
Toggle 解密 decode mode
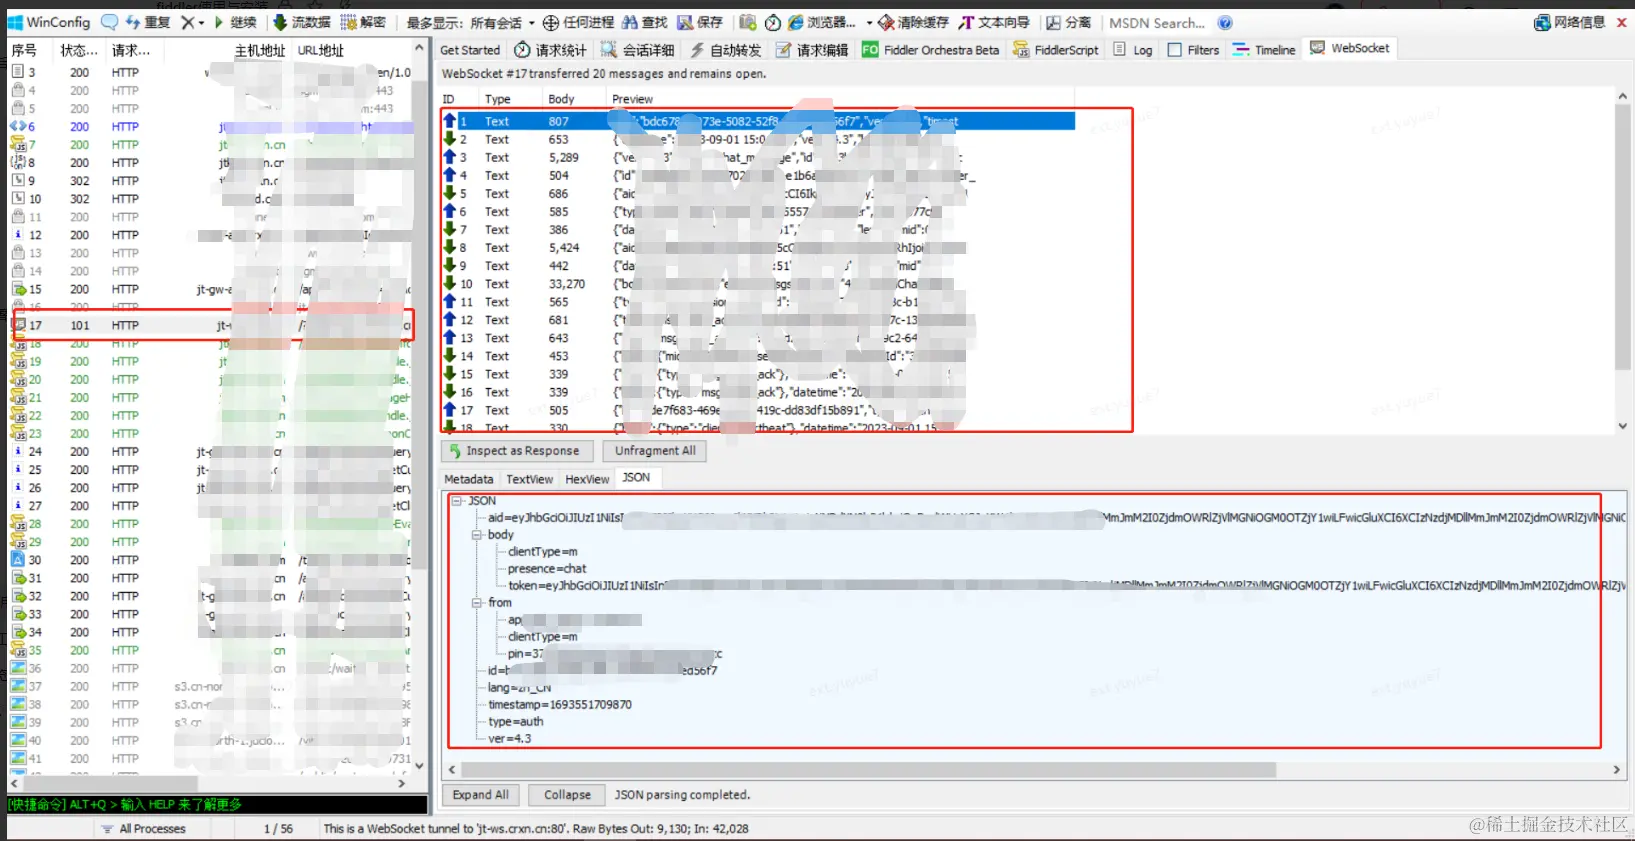[362, 22]
